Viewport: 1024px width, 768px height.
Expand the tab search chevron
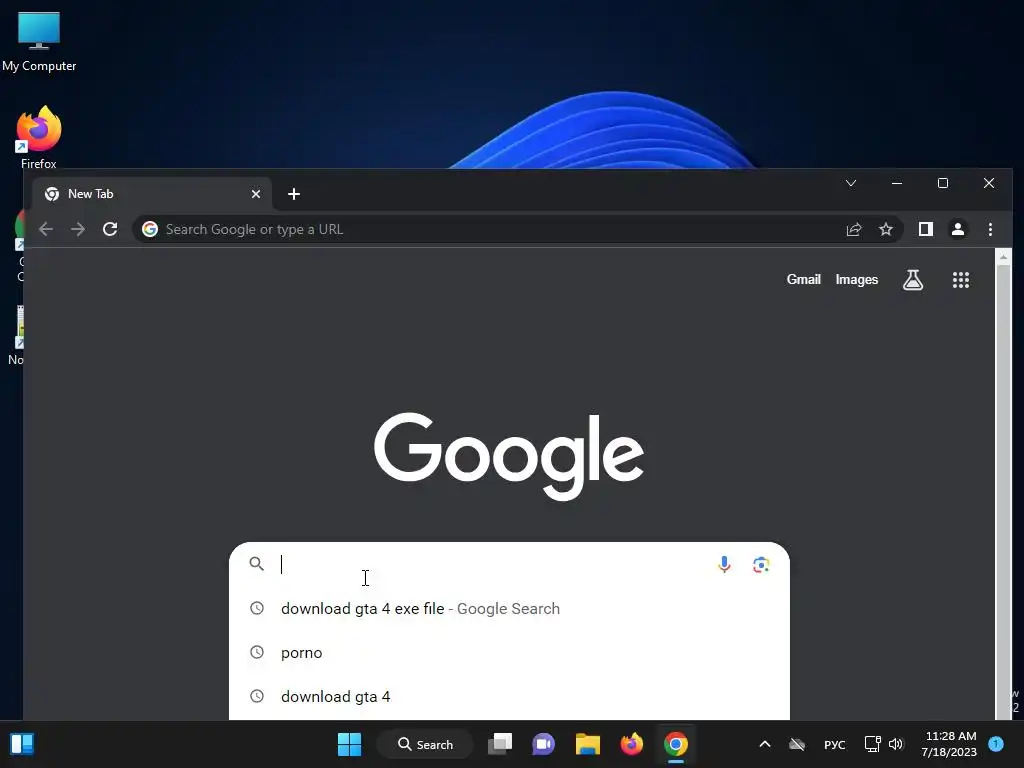pos(851,183)
